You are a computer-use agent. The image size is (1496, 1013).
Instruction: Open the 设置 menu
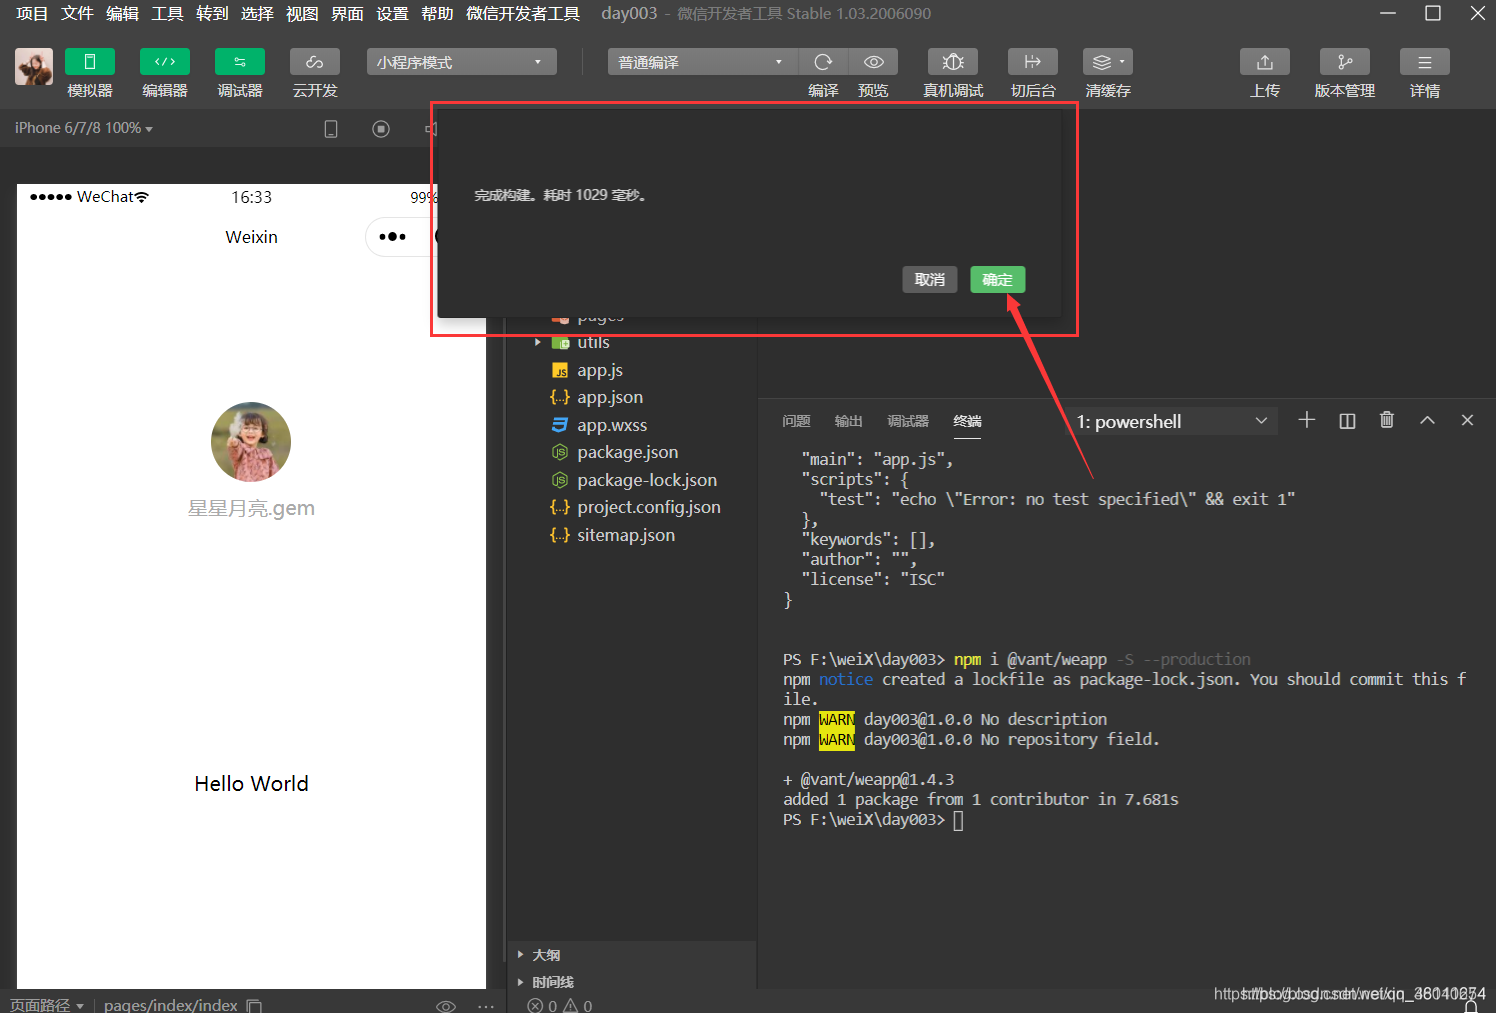[x=392, y=14]
